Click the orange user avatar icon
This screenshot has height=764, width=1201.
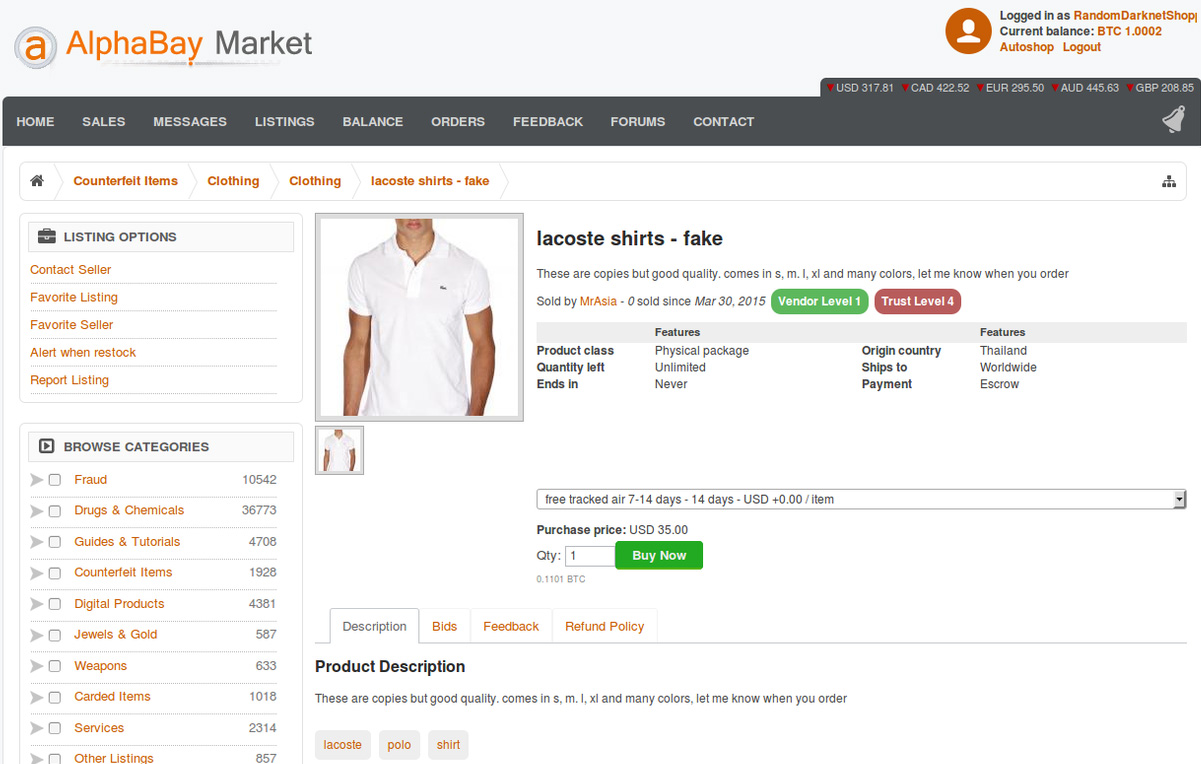click(x=968, y=31)
